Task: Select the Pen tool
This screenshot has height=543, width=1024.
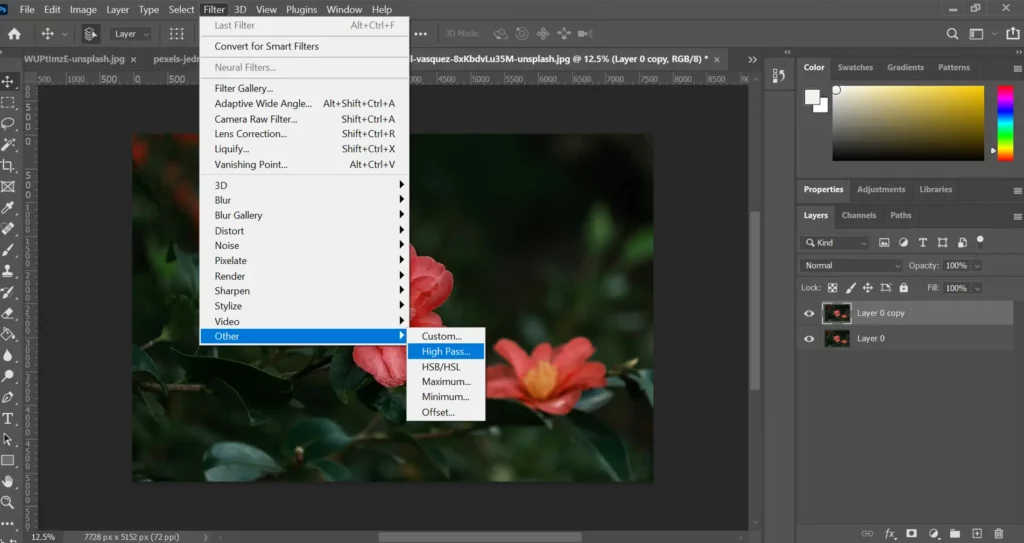Action: [x=8, y=397]
